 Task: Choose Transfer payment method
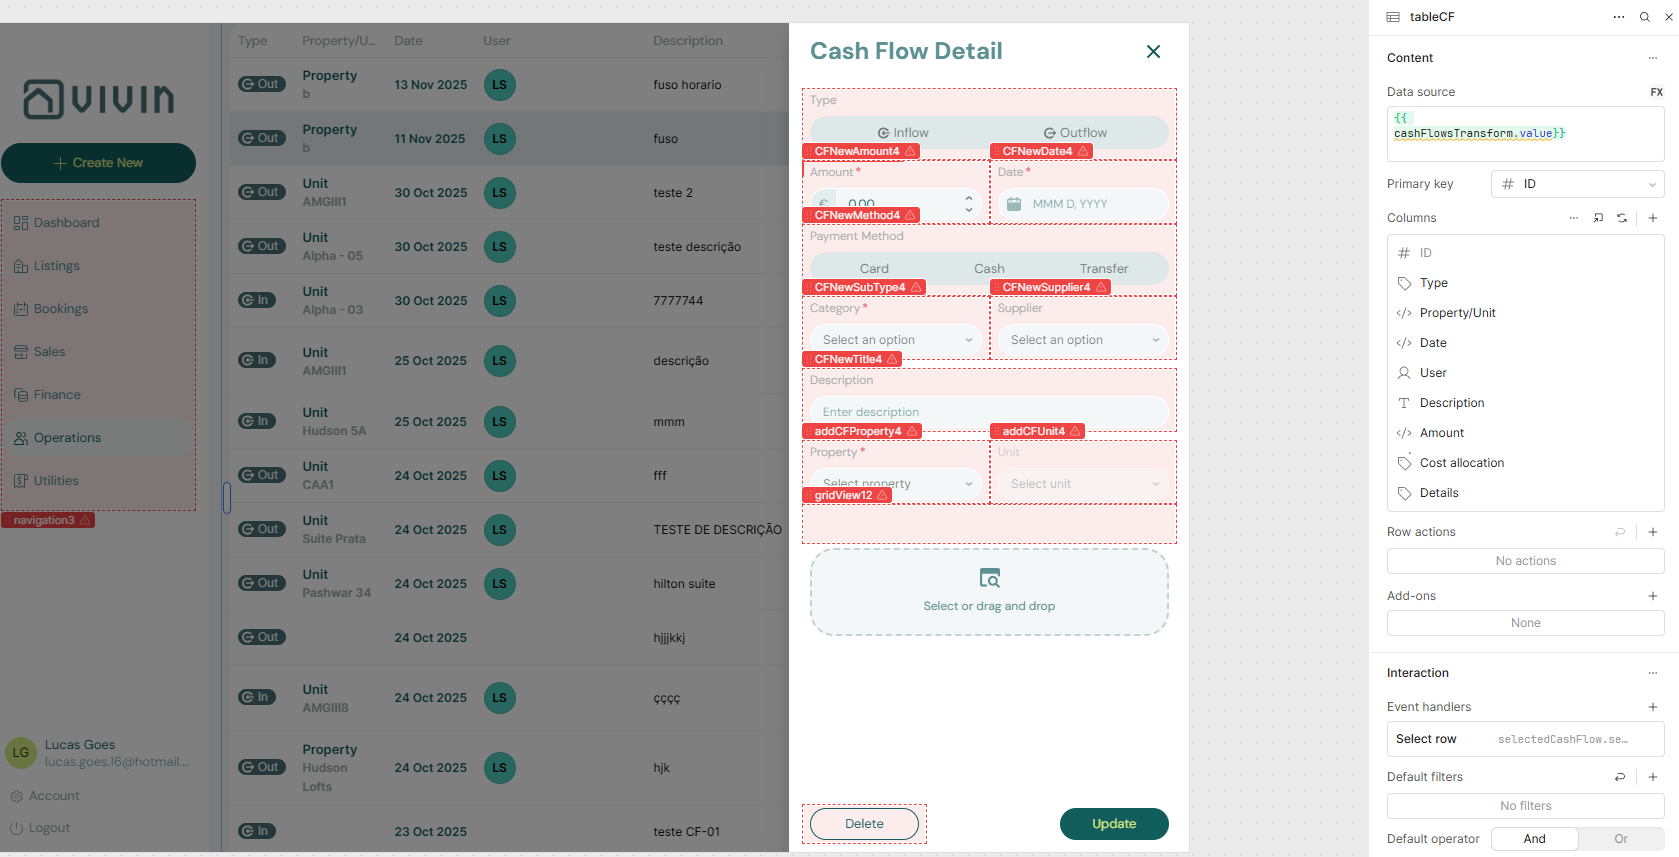point(1104,269)
